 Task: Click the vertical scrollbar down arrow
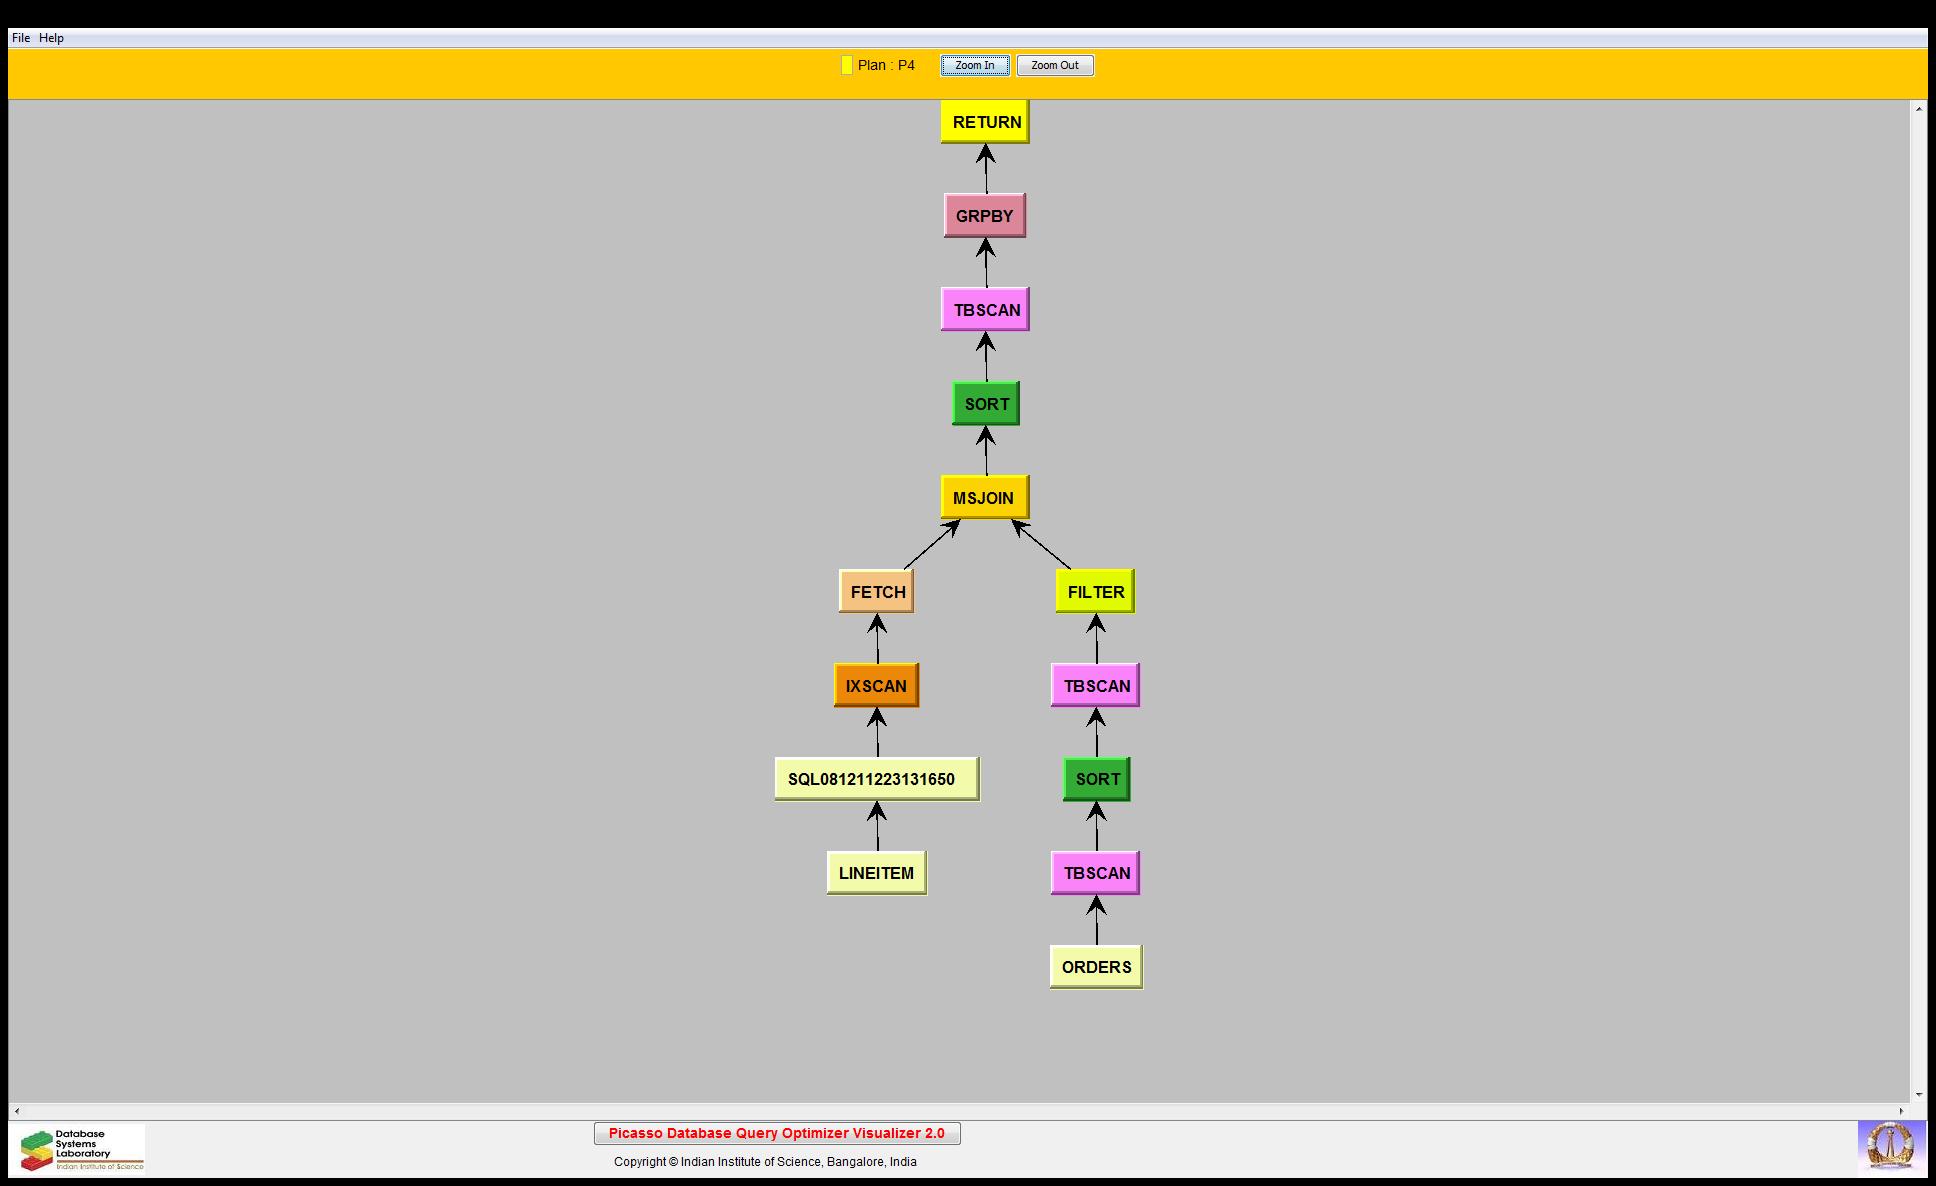click(x=1918, y=1095)
